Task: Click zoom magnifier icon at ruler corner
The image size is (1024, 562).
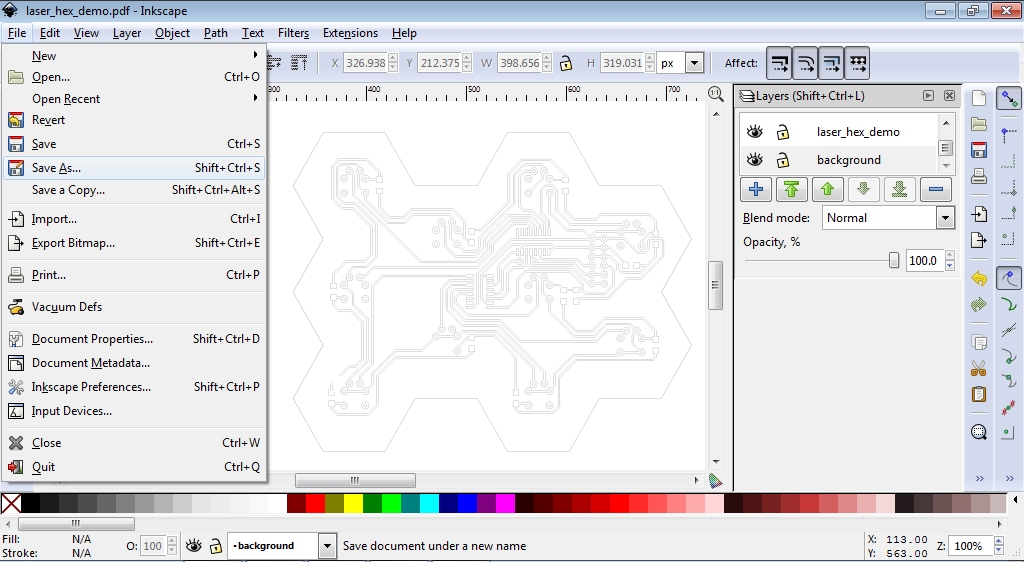Action: tap(716, 95)
